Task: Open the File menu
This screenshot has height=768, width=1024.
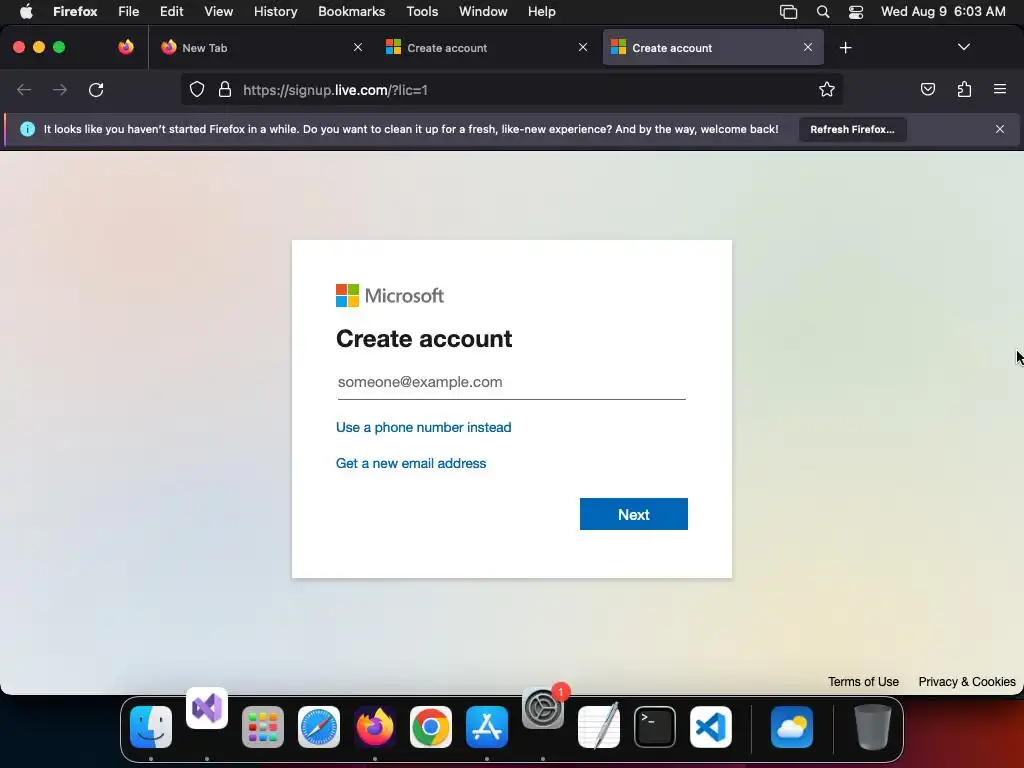Action: click(x=129, y=11)
